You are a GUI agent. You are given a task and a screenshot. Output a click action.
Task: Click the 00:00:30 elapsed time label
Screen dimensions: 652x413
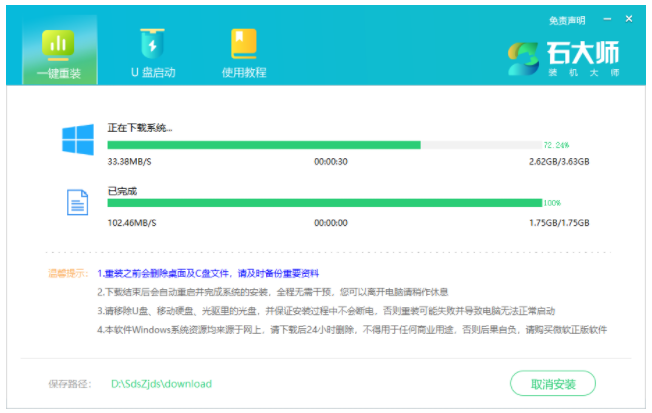[x=330, y=160]
